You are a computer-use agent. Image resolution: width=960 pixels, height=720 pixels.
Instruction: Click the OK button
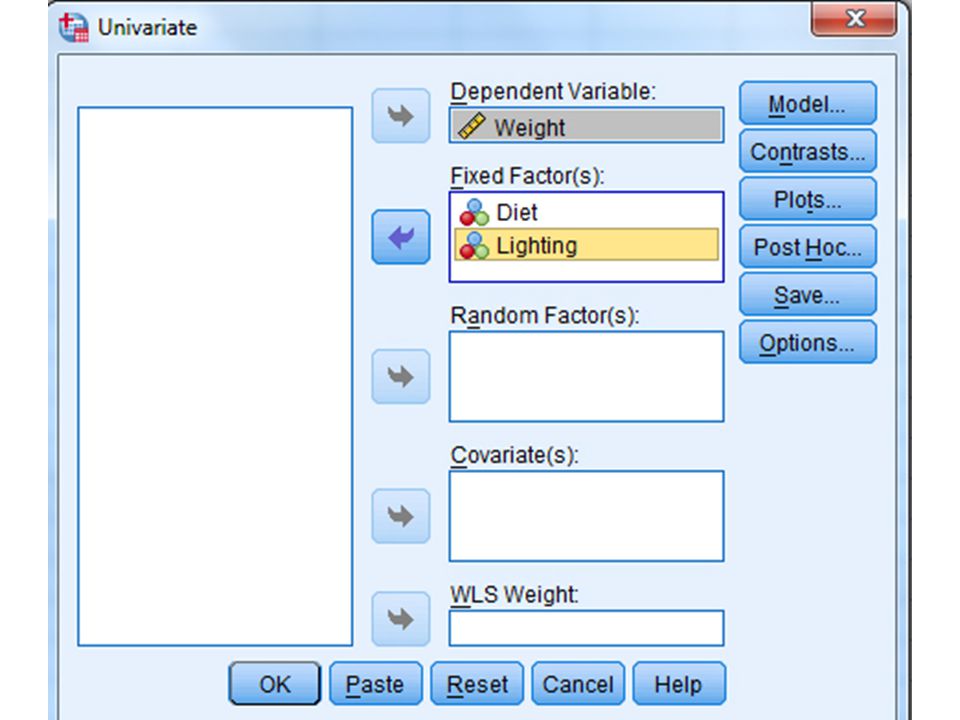point(274,683)
